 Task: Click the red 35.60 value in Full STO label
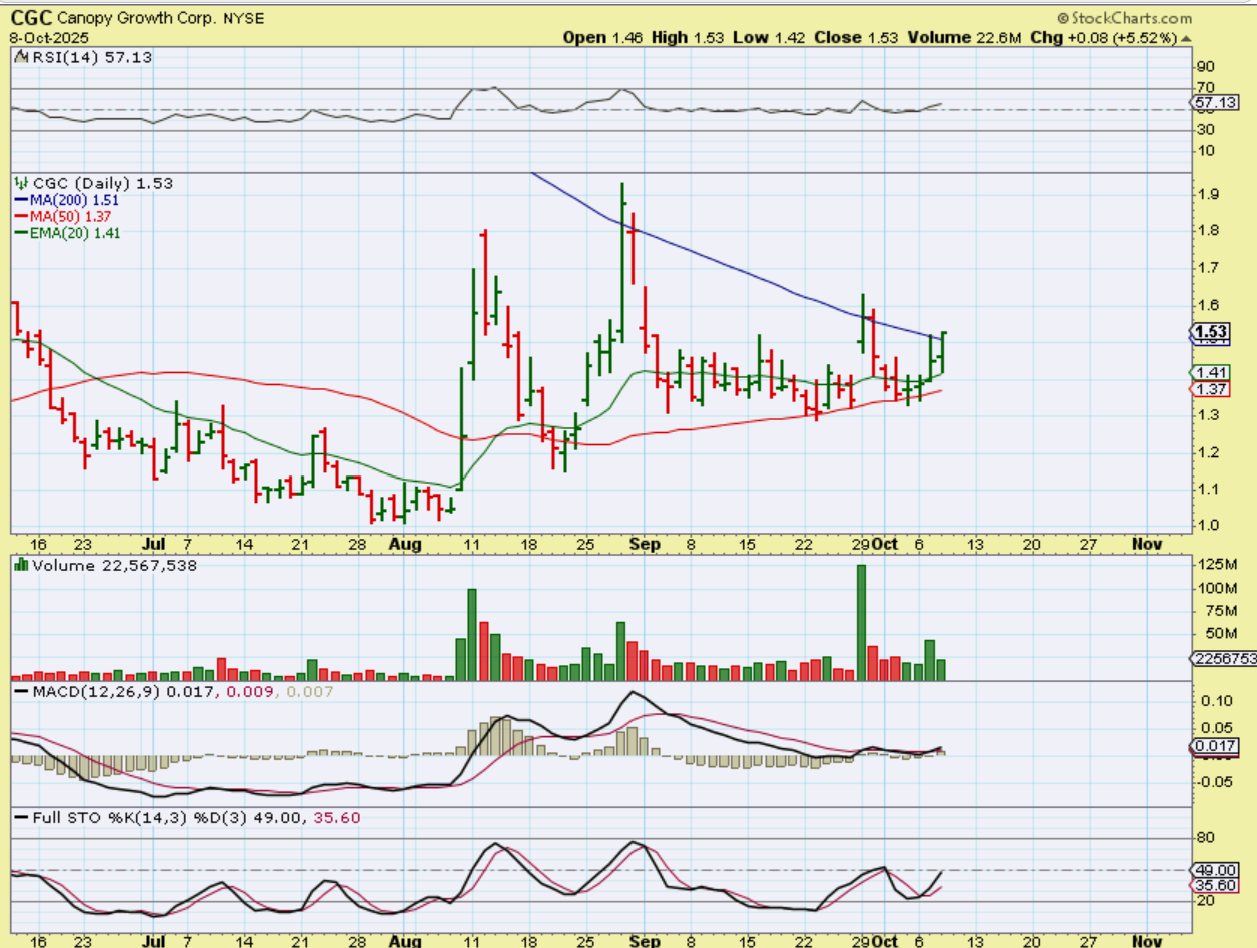(337, 818)
